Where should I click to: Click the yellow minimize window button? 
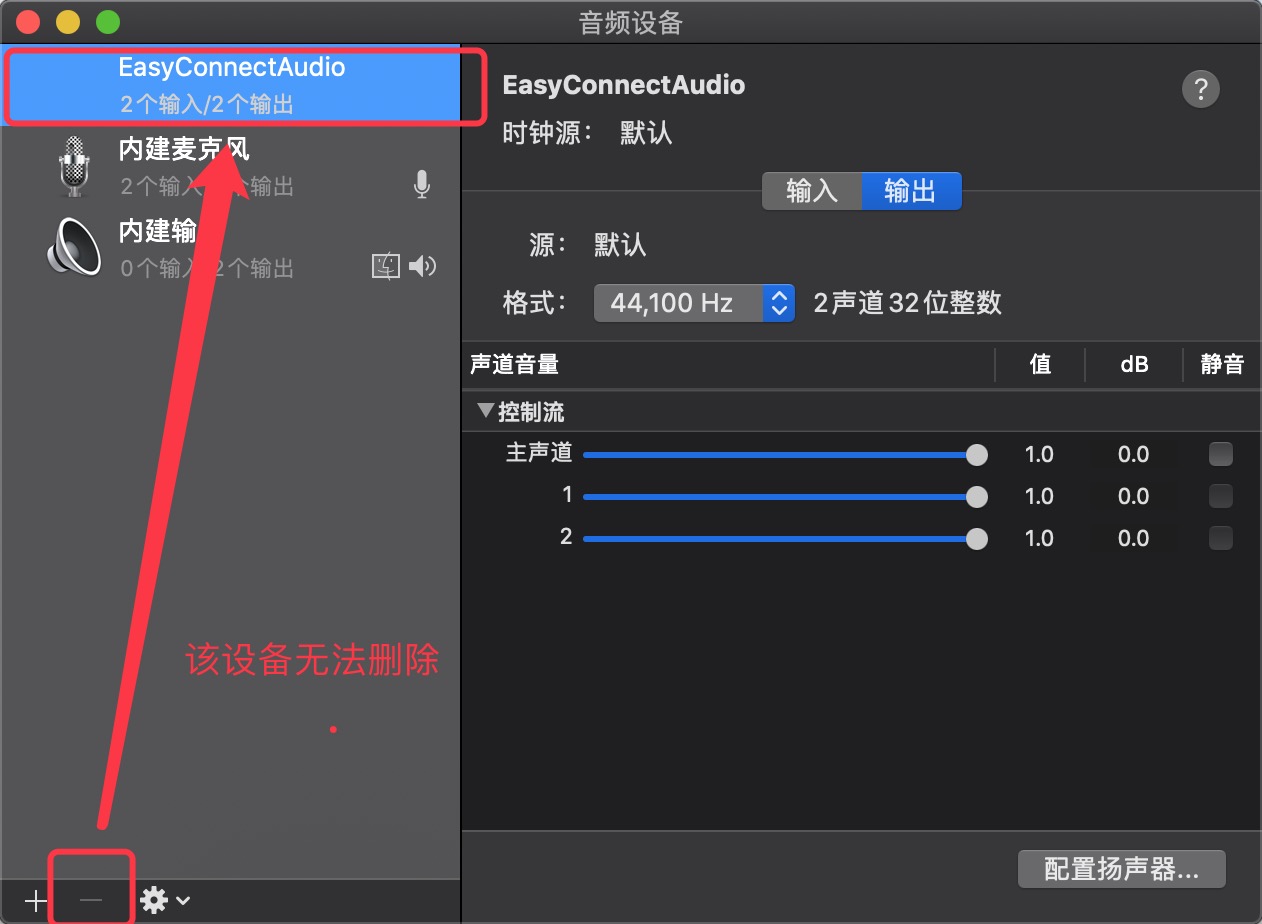[67, 21]
